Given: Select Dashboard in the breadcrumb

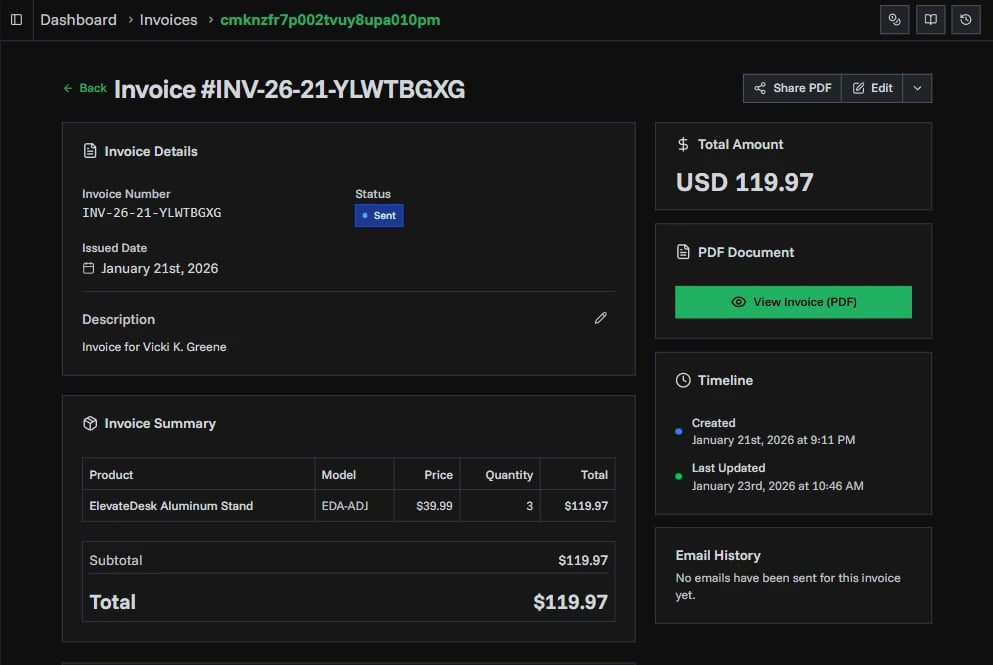Looking at the screenshot, I should [x=78, y=19].
